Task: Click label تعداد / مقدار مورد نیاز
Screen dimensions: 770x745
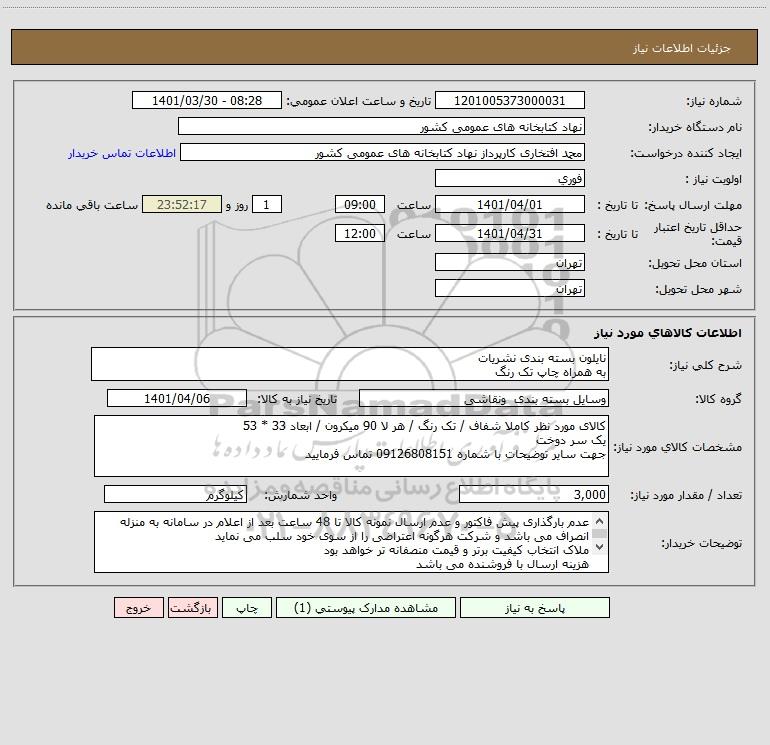Action: point(686,495)
